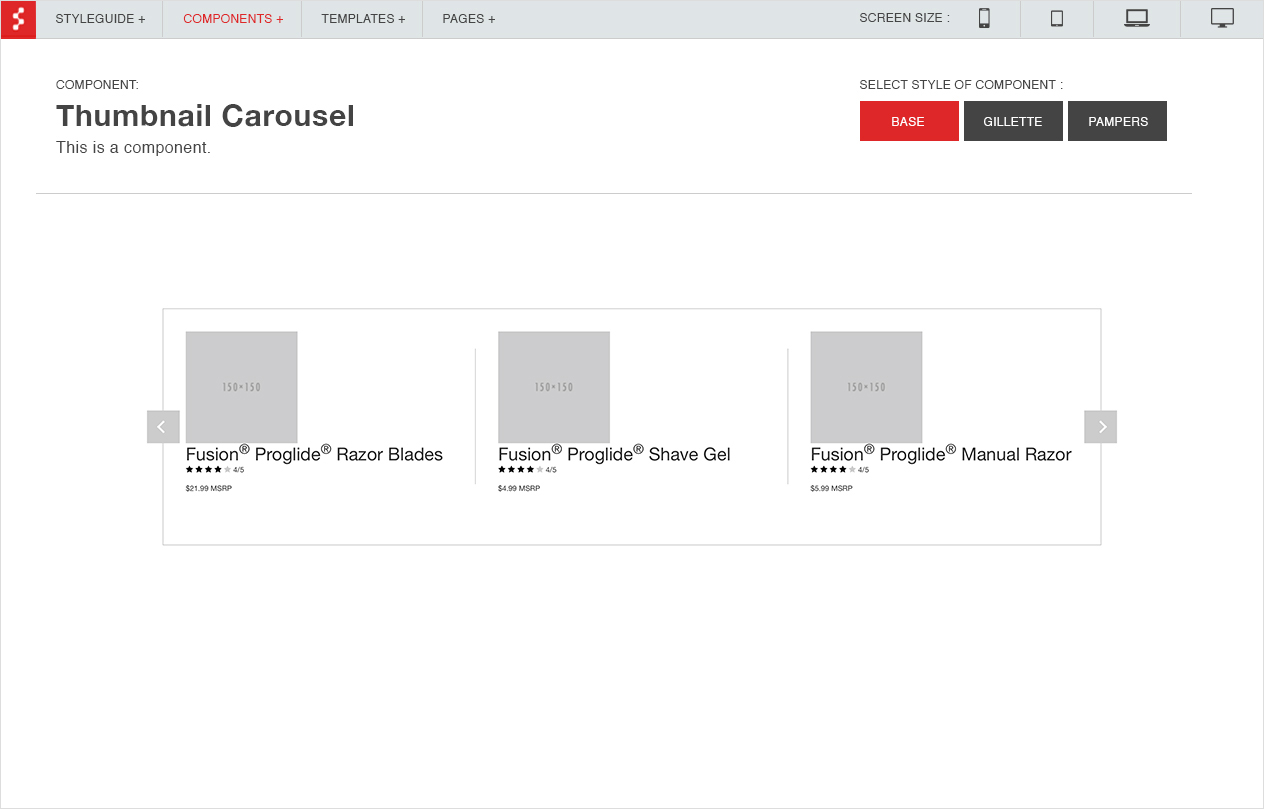Expand the Components menu
1264x809 pixels.
[233, 19]
